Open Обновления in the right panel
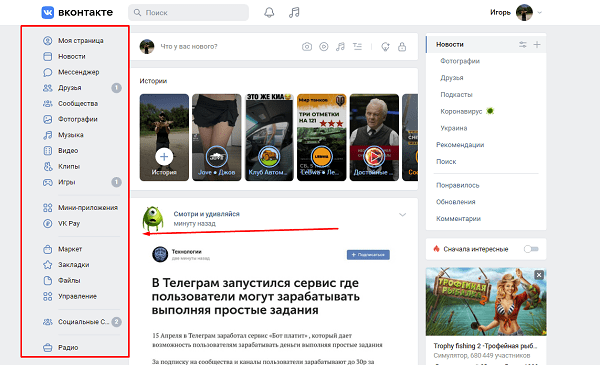The width and height of the screenshot is (600, 365). click(455, 202)
